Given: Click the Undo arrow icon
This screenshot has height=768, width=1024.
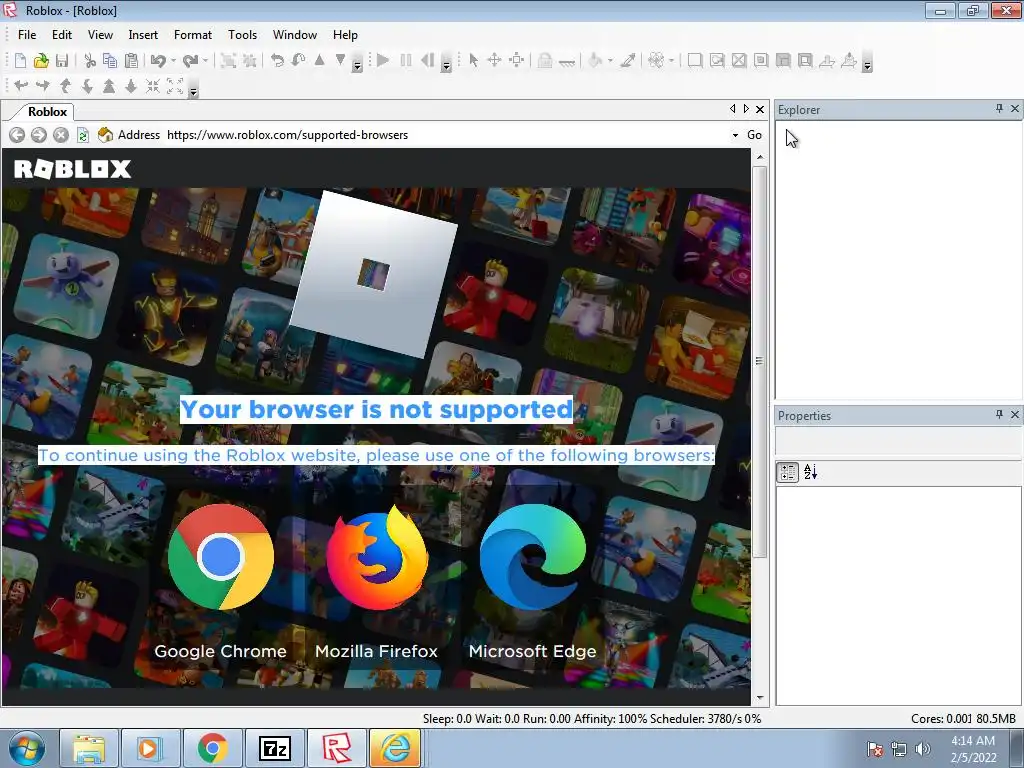Looking at the screenshot, I should (158, 61).
